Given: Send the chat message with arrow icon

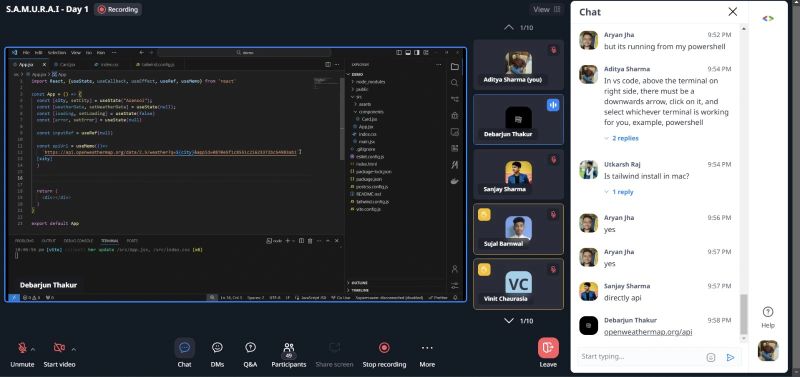Looking at the screenshot, I should 730,357.
